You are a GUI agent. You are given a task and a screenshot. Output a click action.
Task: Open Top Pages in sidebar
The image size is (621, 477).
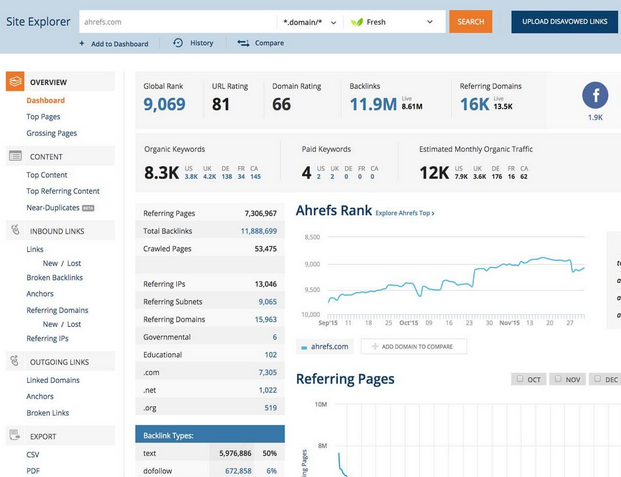click(x=44, y=117)
